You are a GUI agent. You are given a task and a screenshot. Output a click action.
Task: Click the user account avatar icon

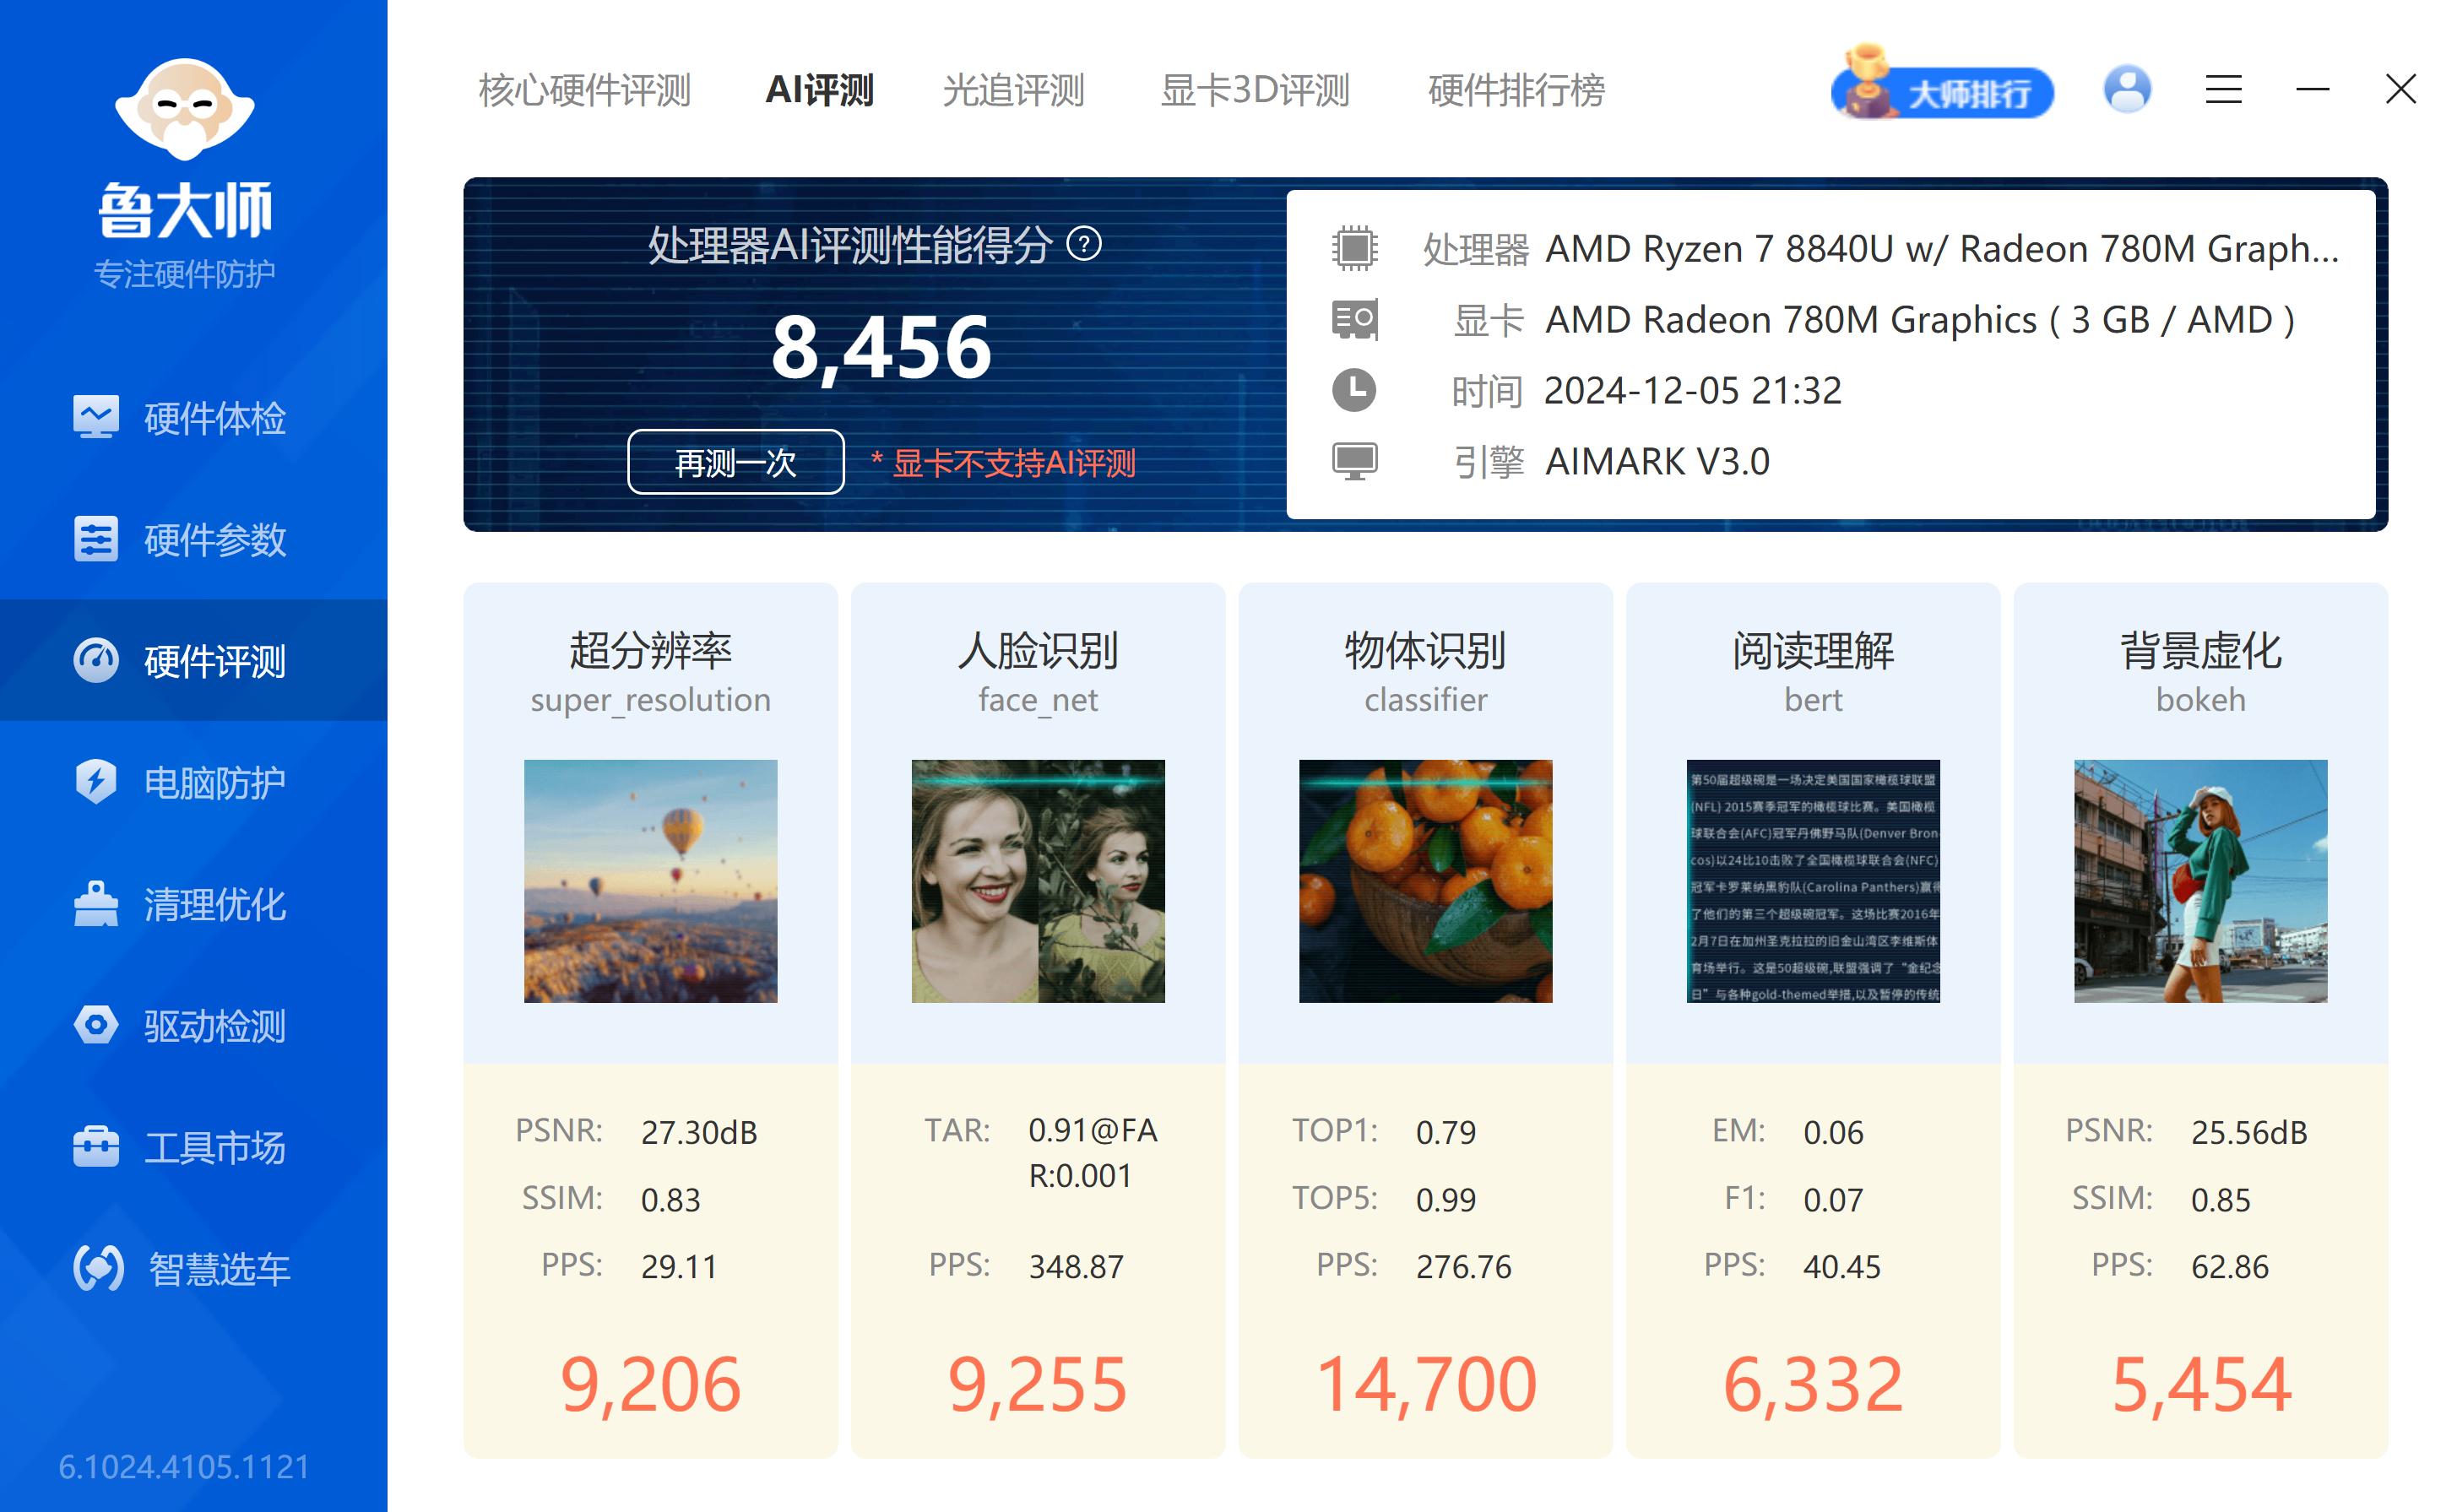(2127, 90)
